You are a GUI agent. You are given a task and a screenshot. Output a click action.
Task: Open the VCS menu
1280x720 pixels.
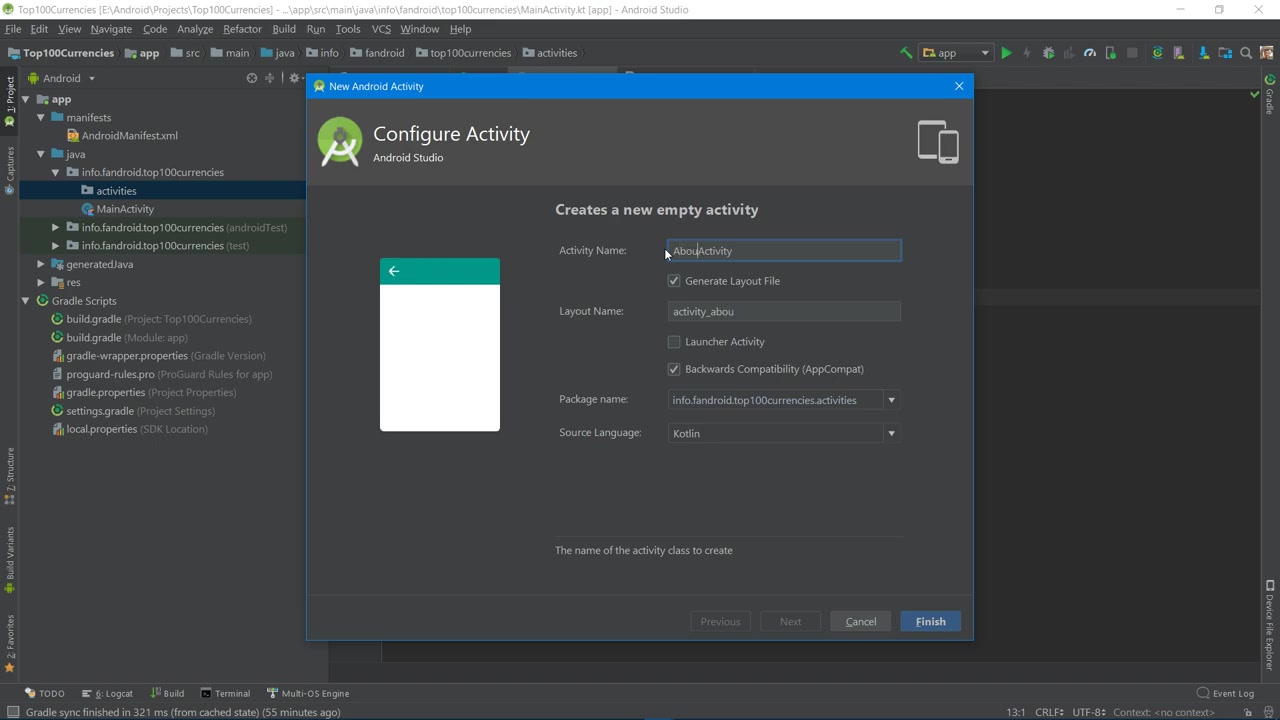coord(381,29)
